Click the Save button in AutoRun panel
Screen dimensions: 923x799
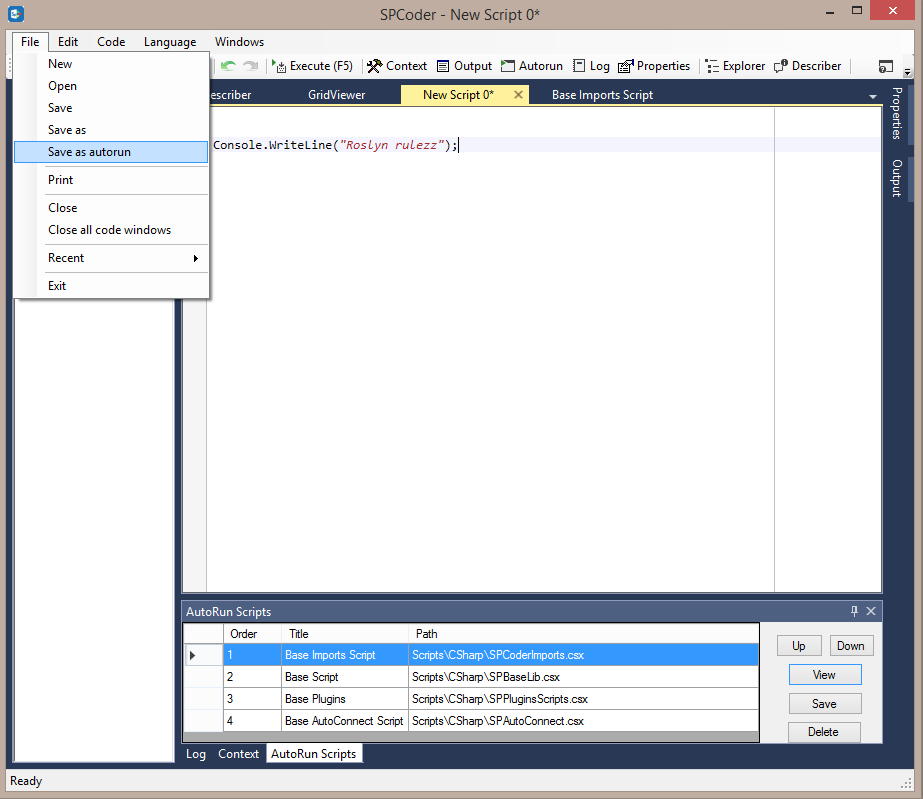tap(824, 704)
